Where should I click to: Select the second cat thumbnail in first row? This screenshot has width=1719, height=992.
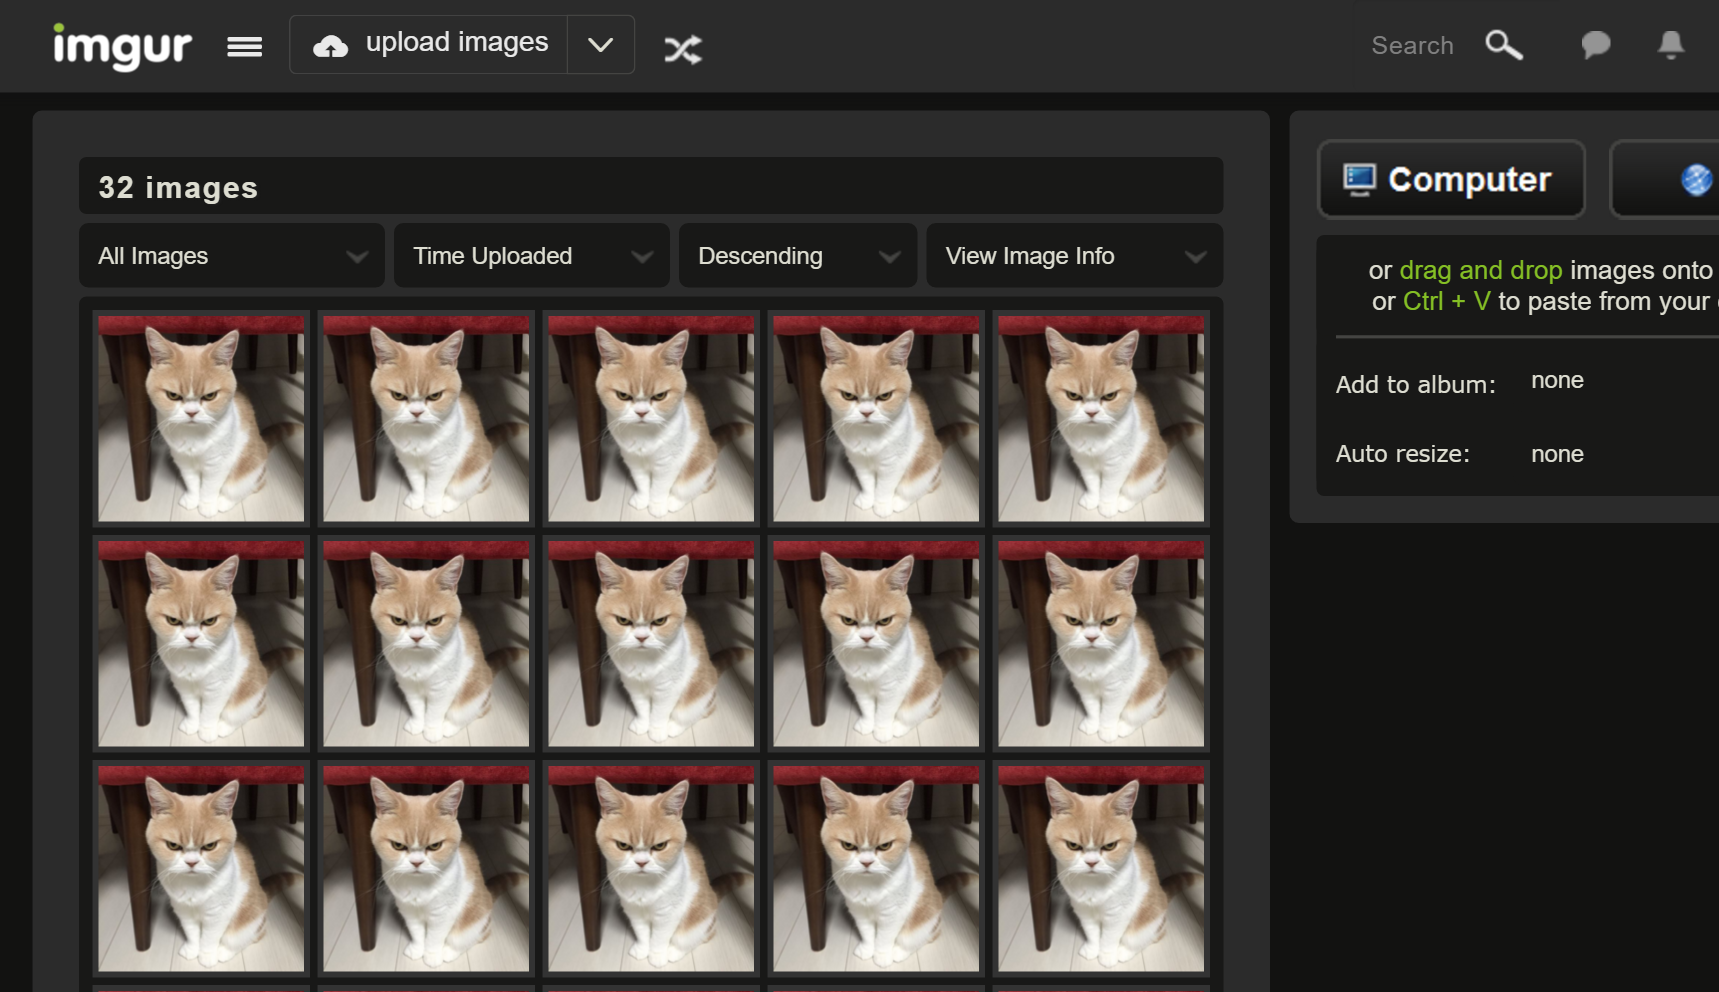(426, 419)
